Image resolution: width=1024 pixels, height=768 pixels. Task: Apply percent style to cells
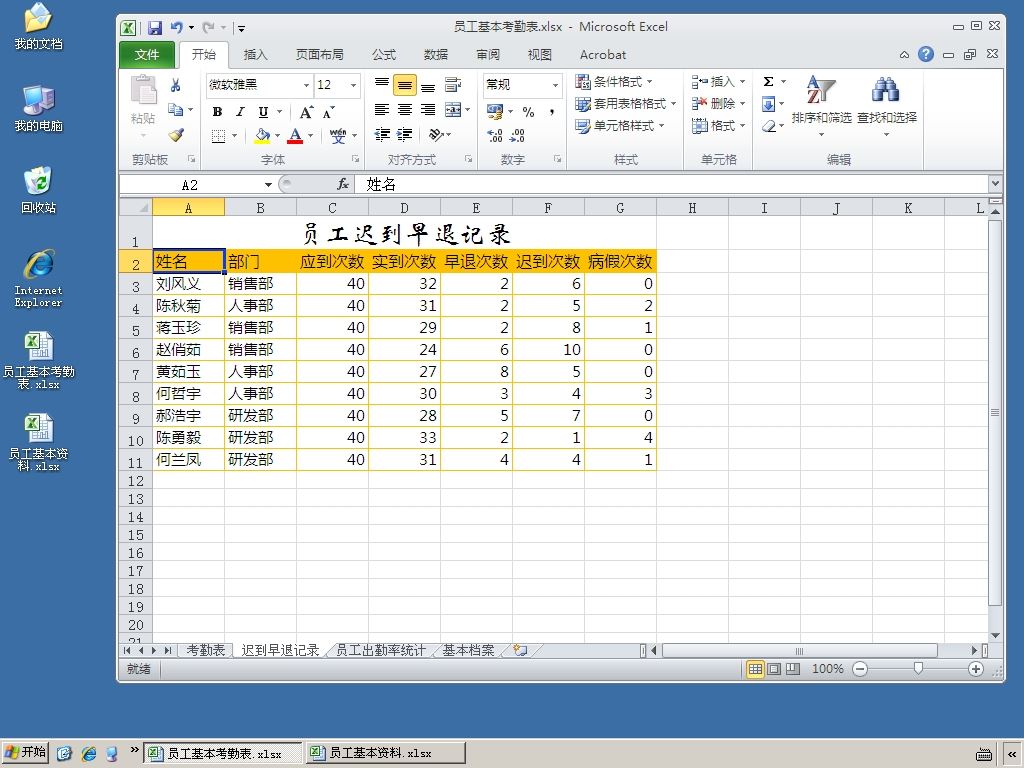click(528, 112)
